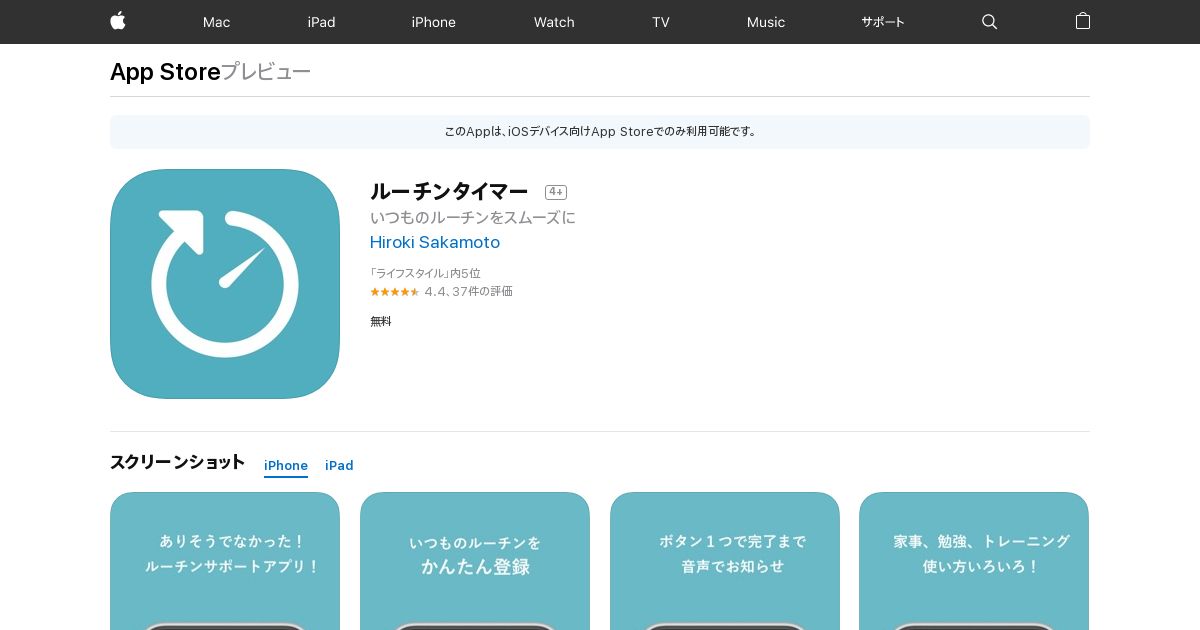Open developer Hiroki Sakamoto link
The width and height of the screenshot is (1200, 630).
point(435,243)
